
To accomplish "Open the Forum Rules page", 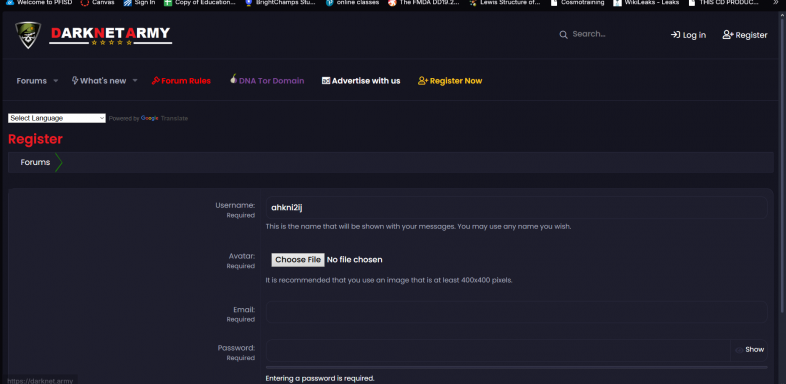I will (x=181, y=81).
